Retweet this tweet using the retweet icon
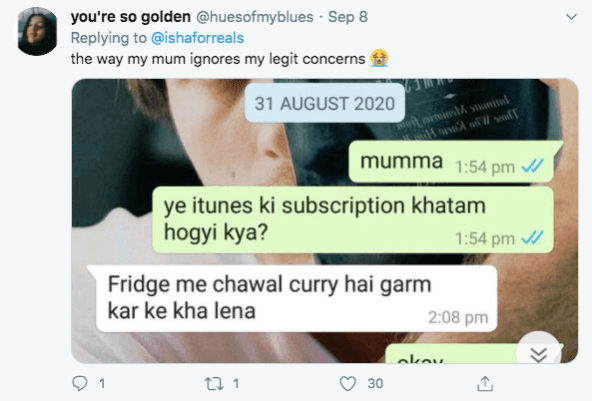 pos(214,384)
